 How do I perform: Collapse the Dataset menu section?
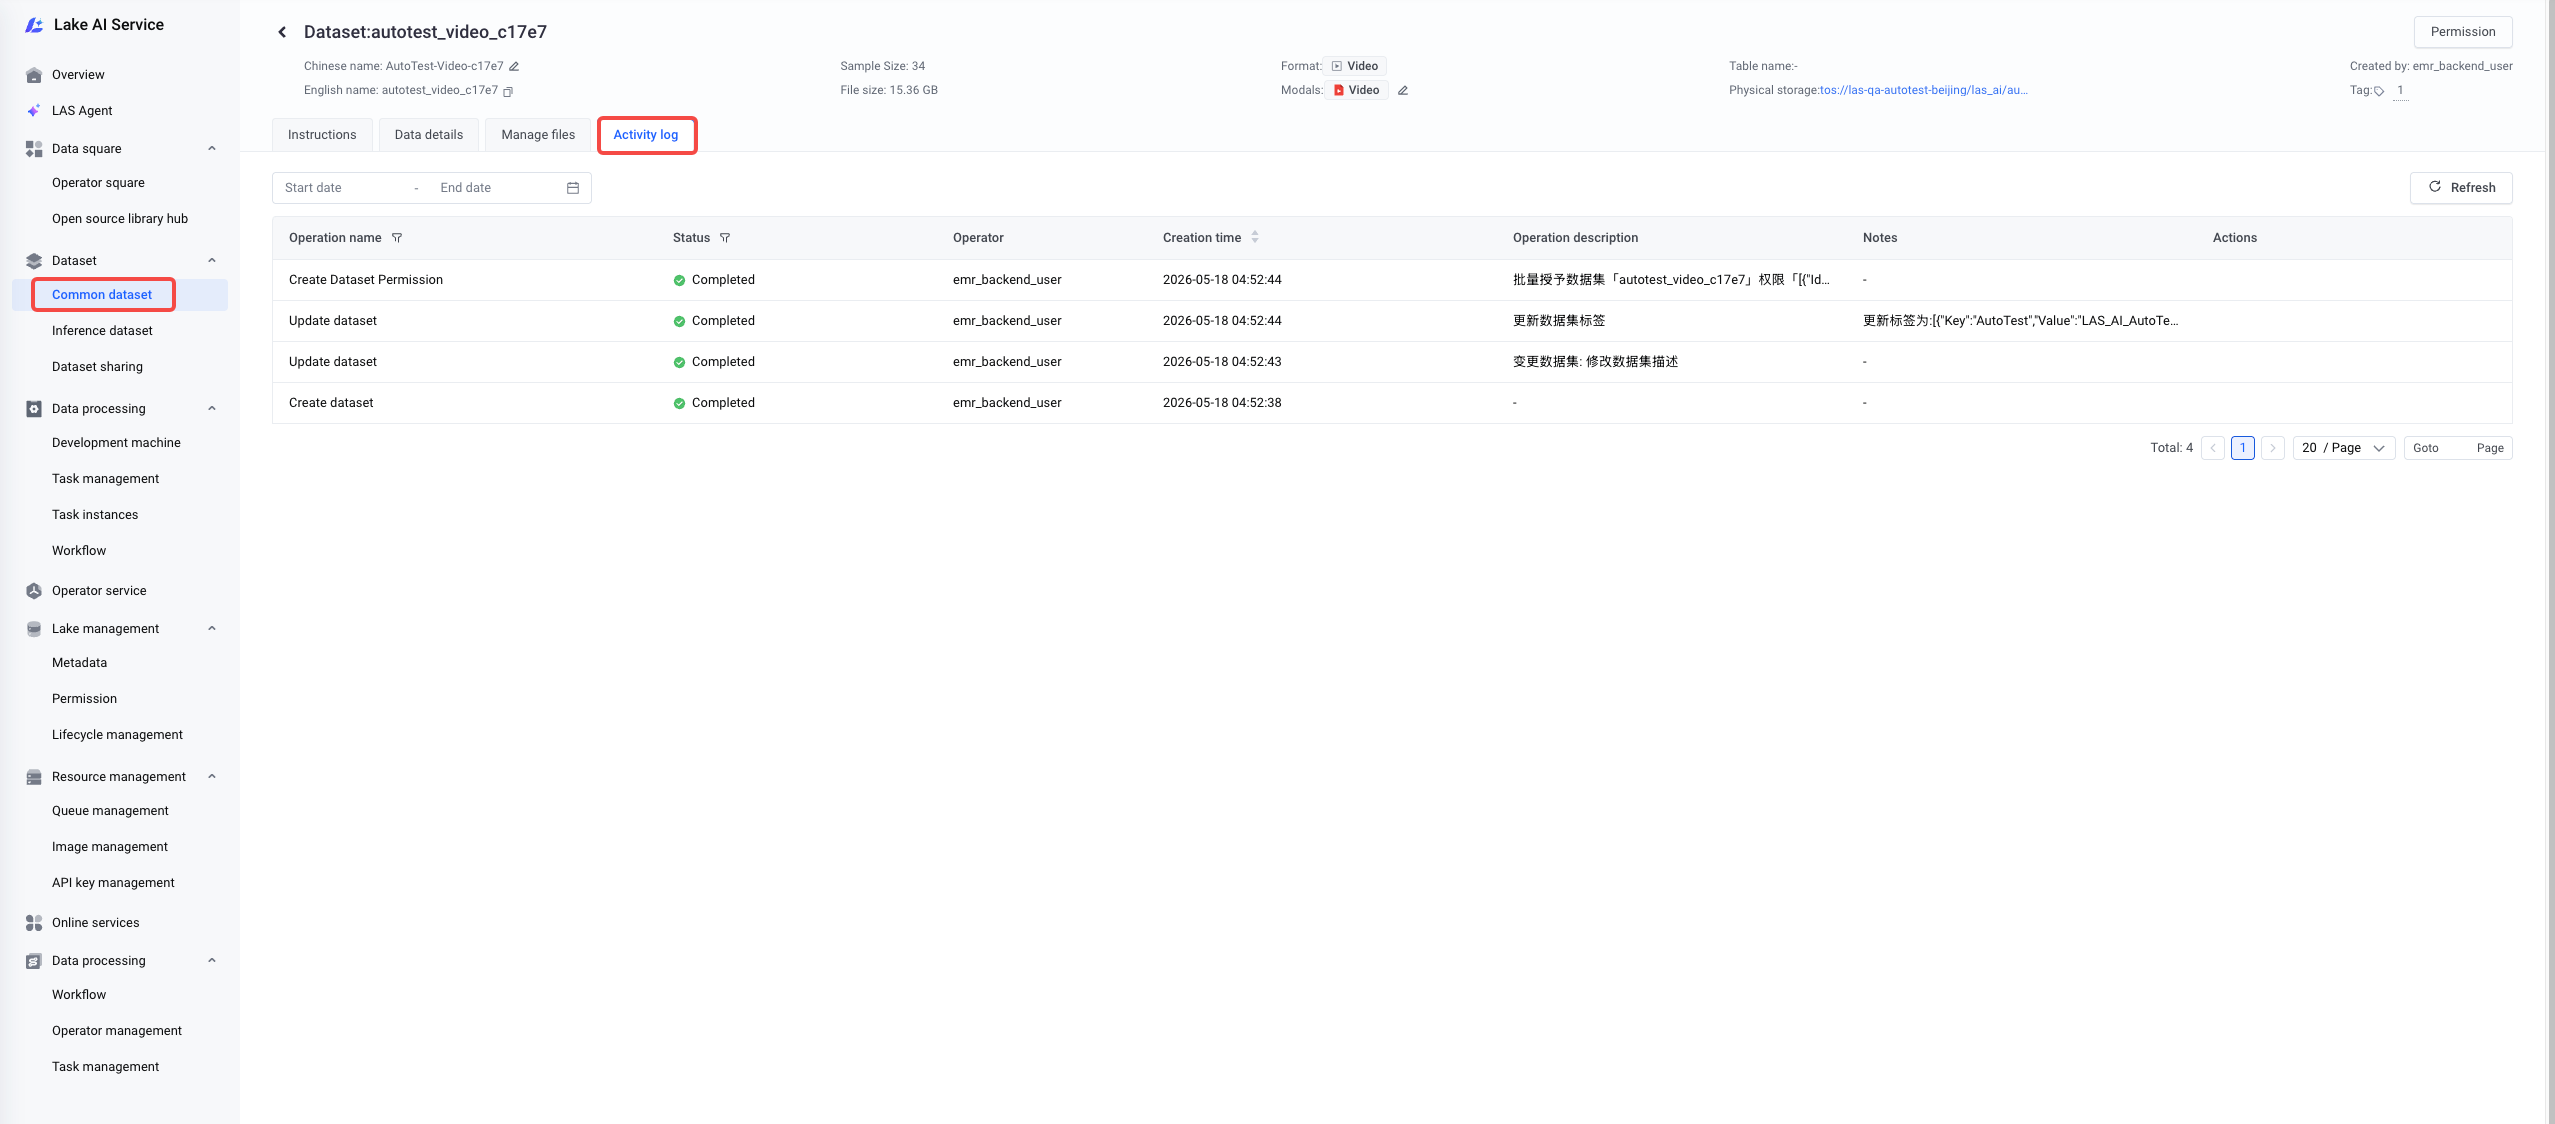point(212,261)
